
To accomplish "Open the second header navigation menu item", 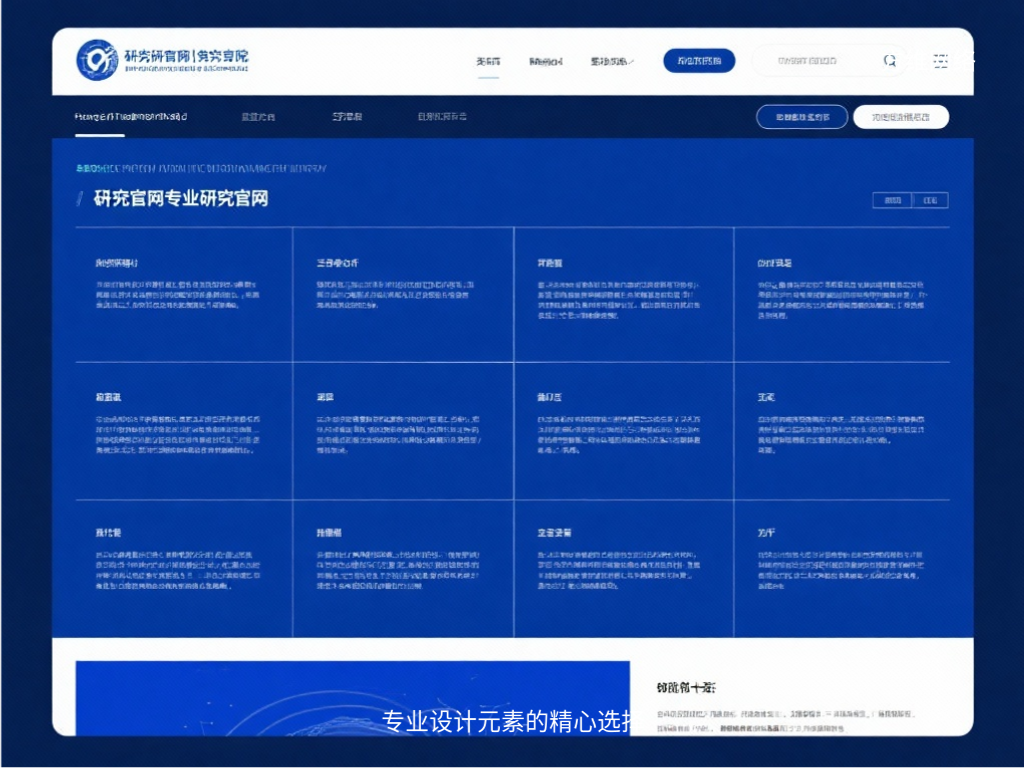I will (546, 60).
